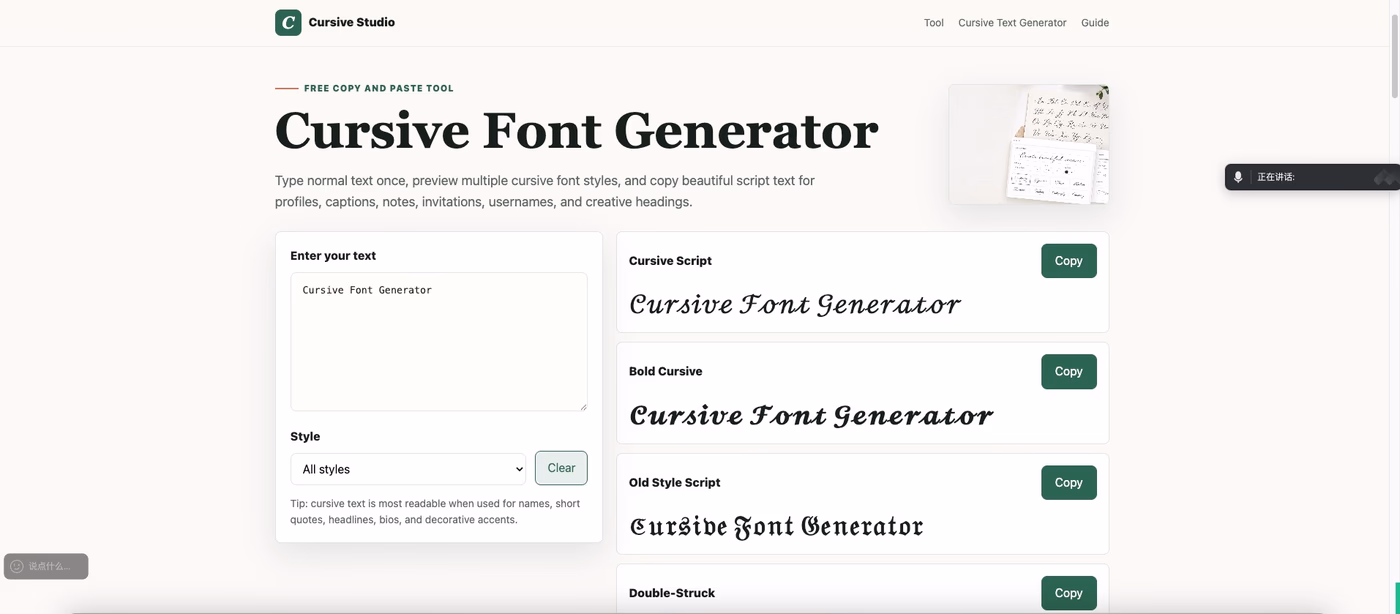Viewport: 1400px width, 614px height.
Task: Click the Cursive Studio logo icon
Action: click(x=288, y=22)
